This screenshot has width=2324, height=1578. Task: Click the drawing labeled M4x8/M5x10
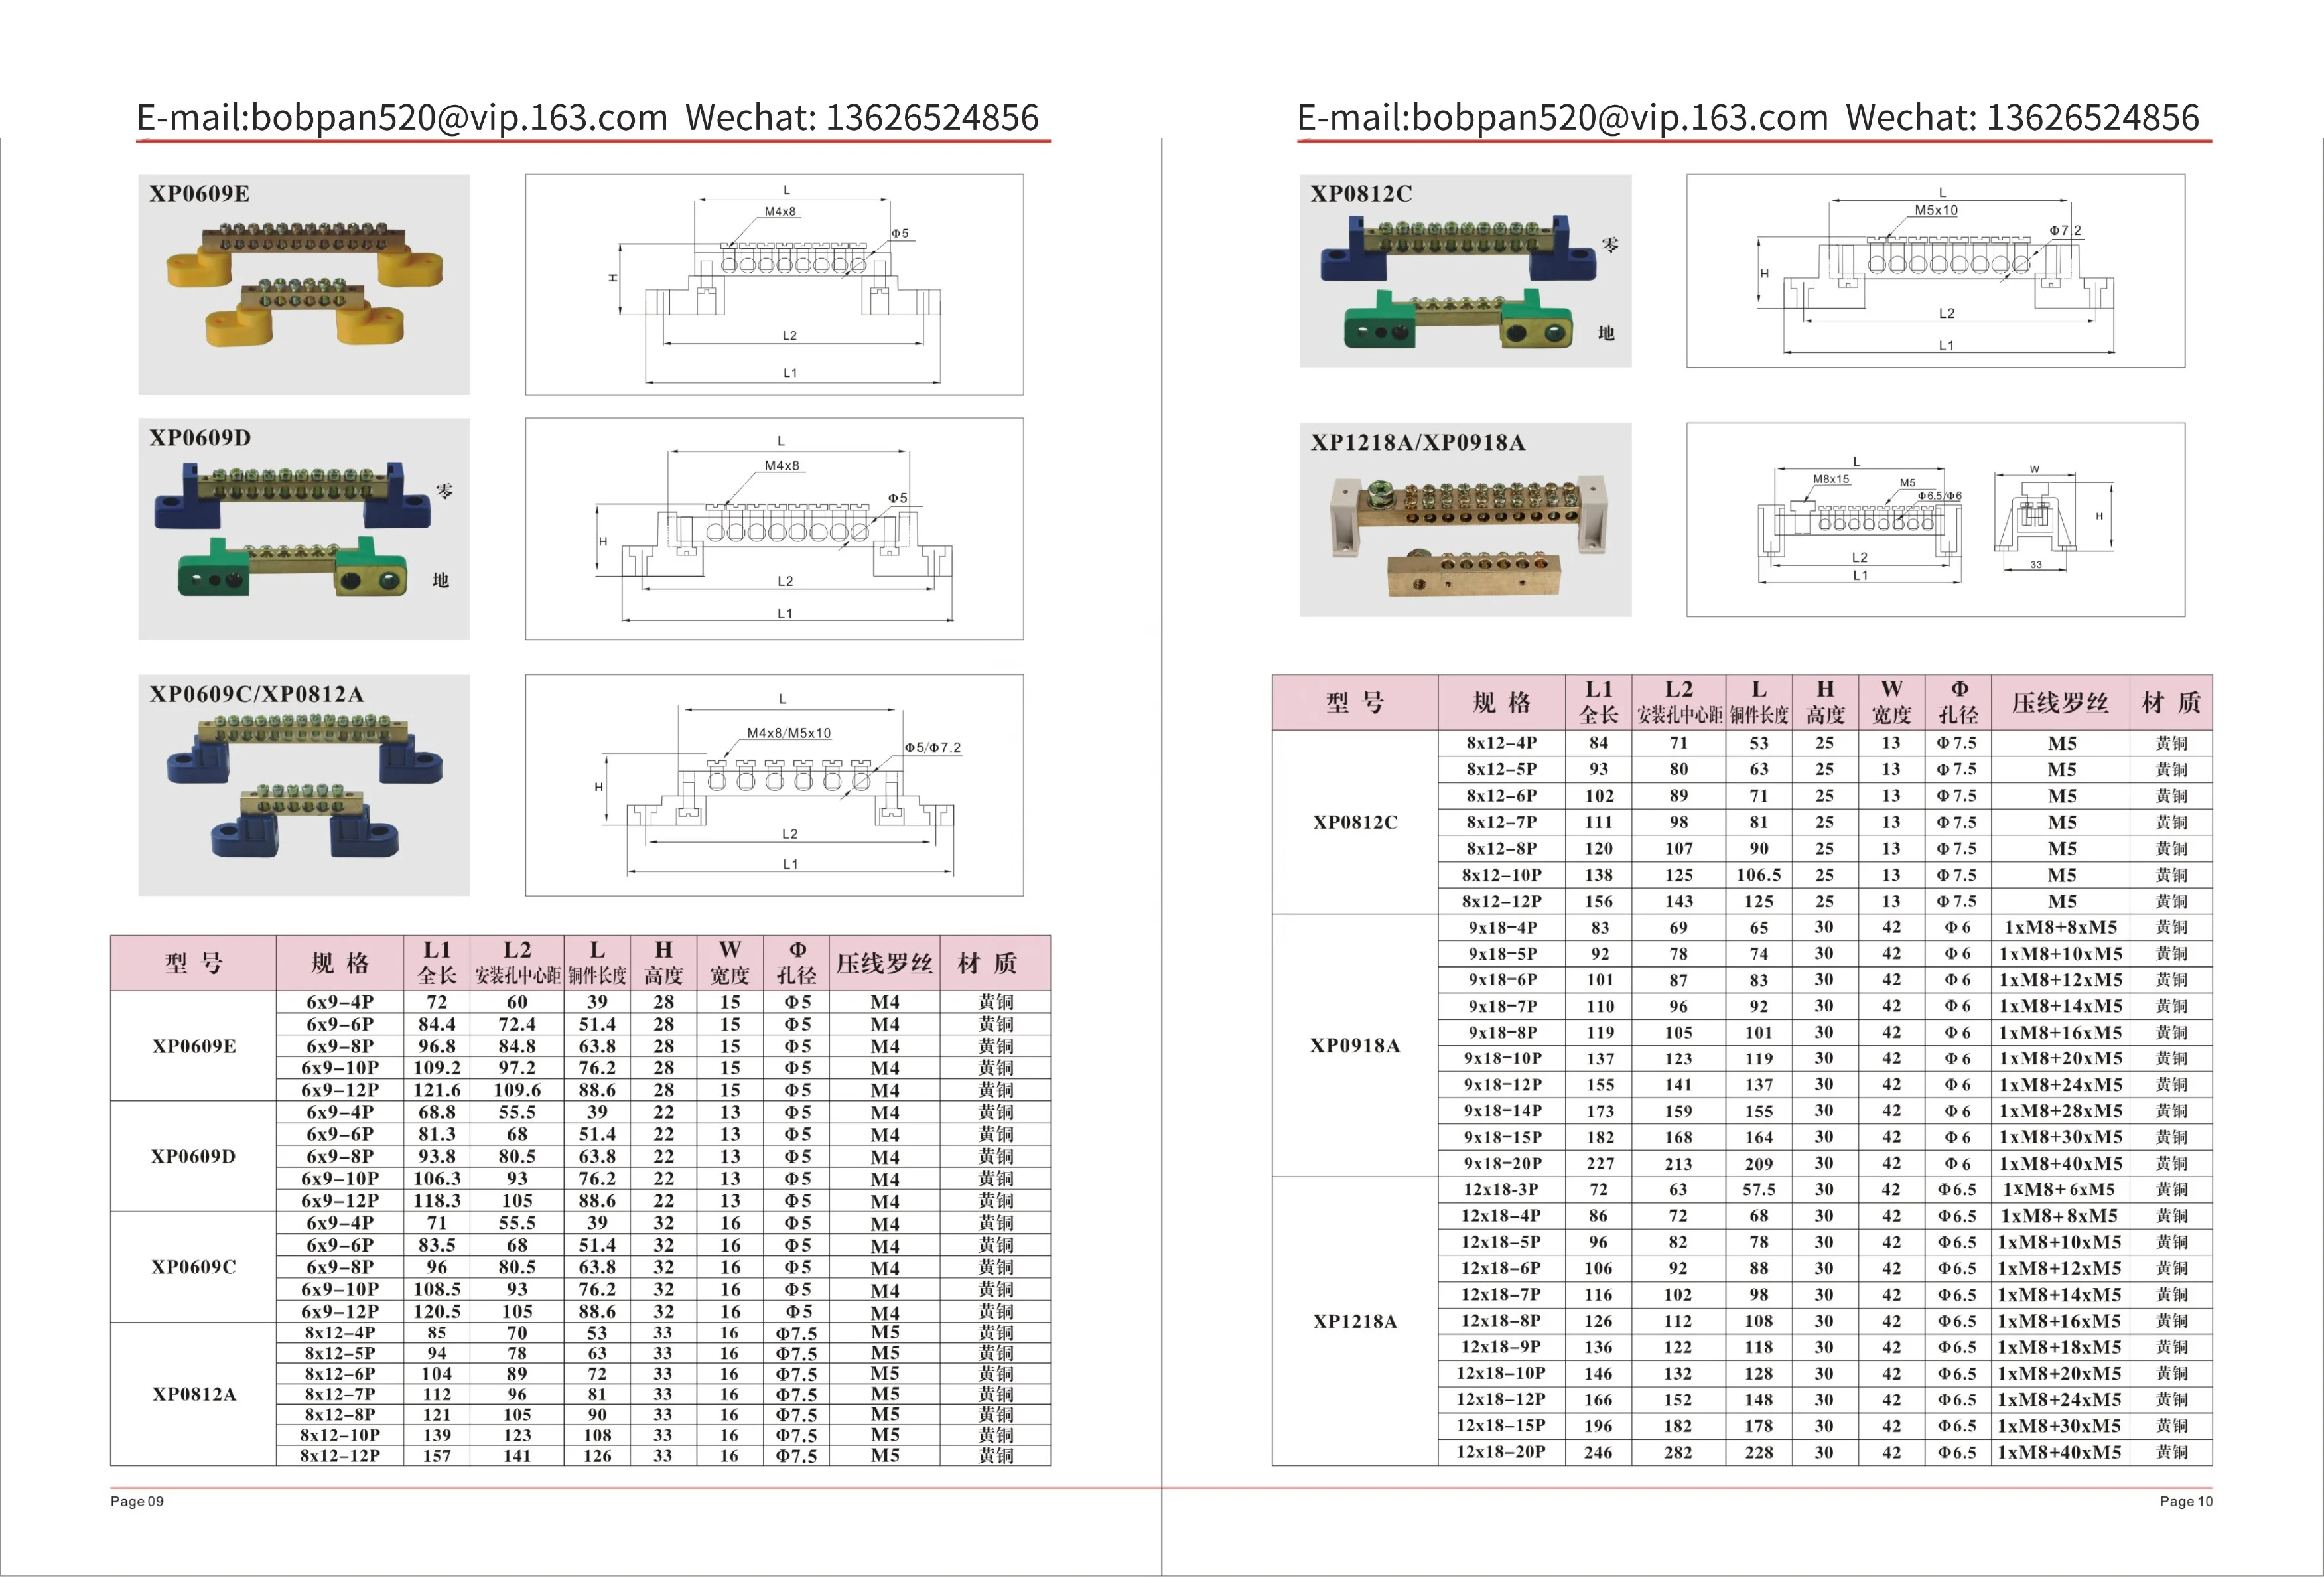click(774, 785)
